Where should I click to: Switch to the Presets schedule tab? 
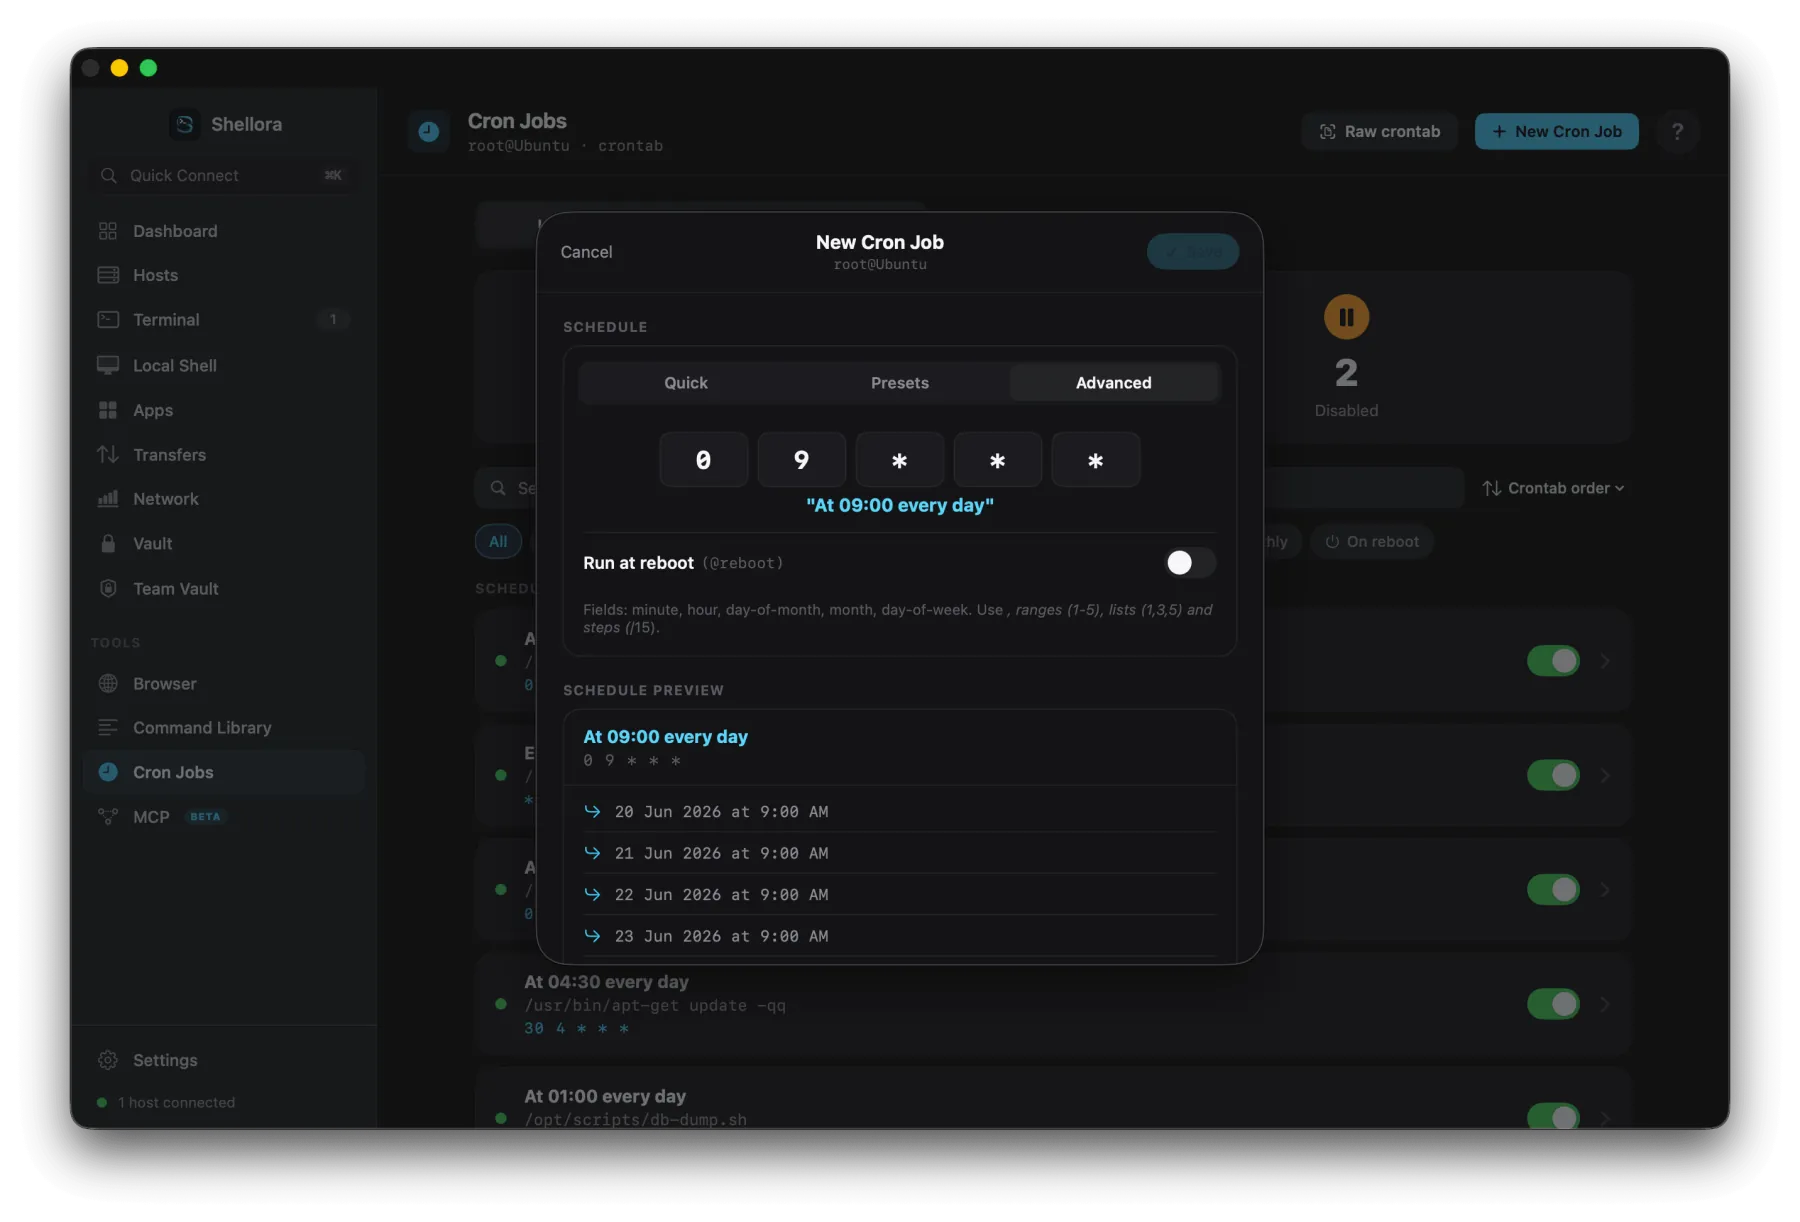tap(900, 382)
